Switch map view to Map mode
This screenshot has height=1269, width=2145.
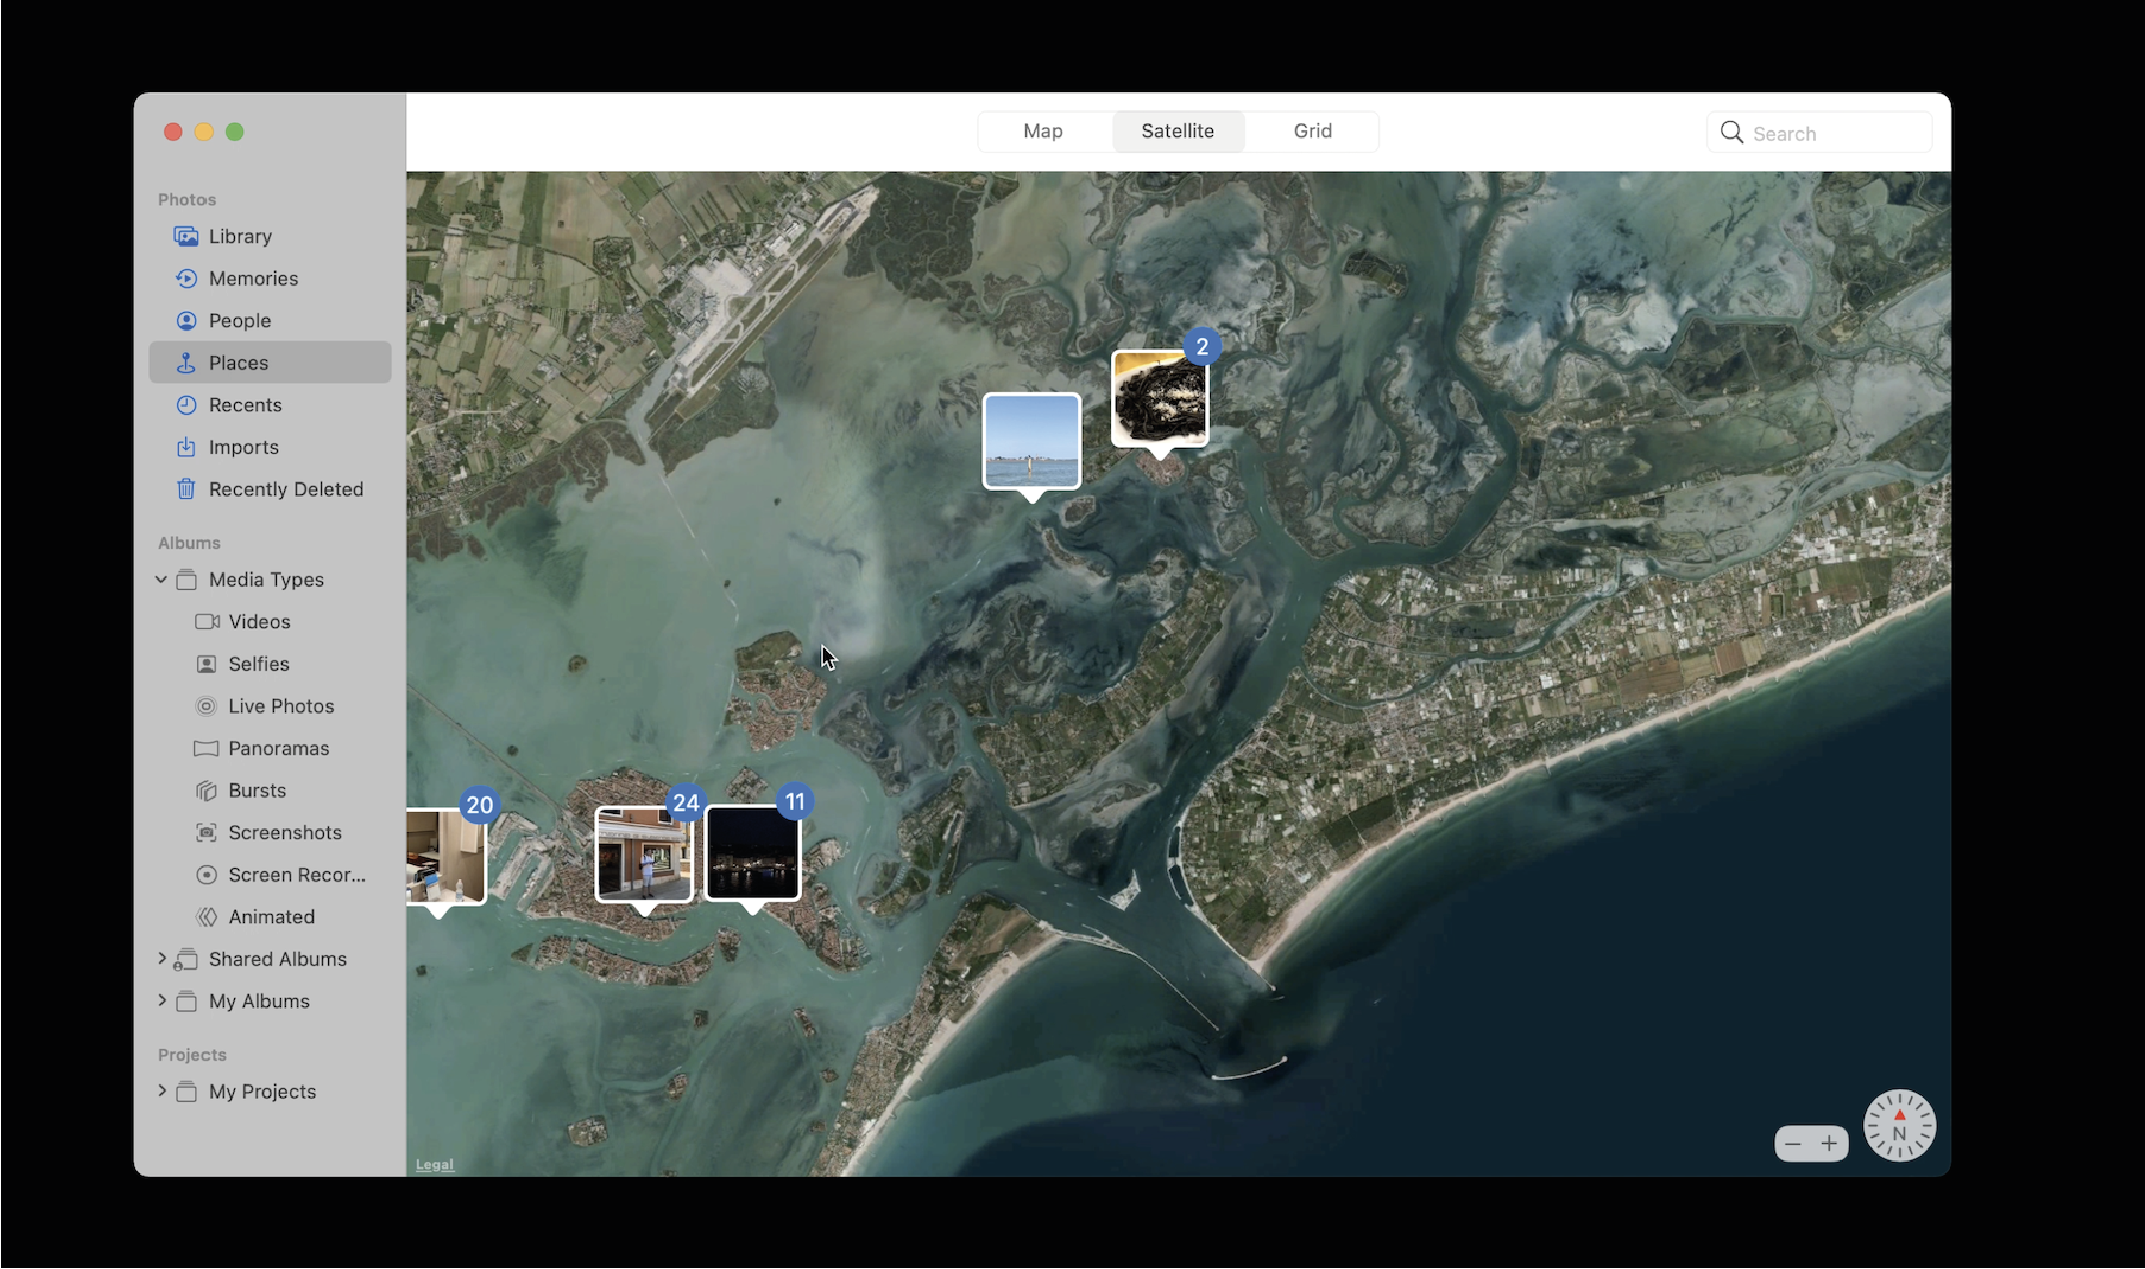click(x=1043, y=131)
